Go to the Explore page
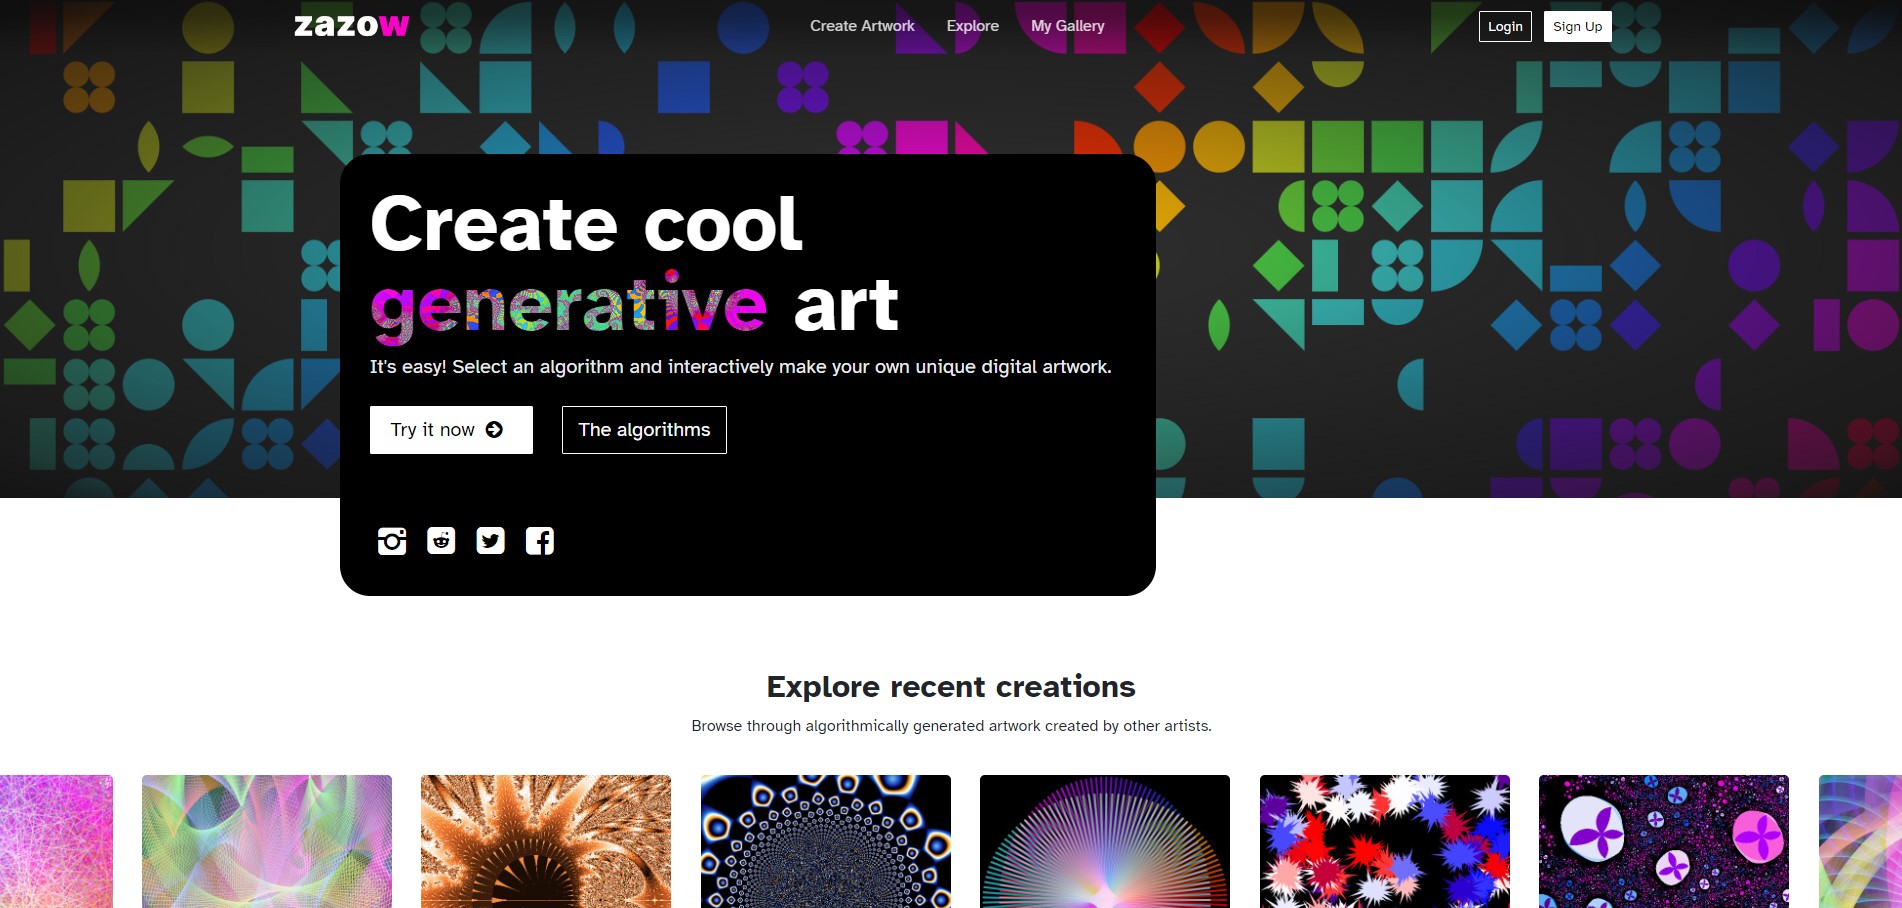 coord(972,26)
